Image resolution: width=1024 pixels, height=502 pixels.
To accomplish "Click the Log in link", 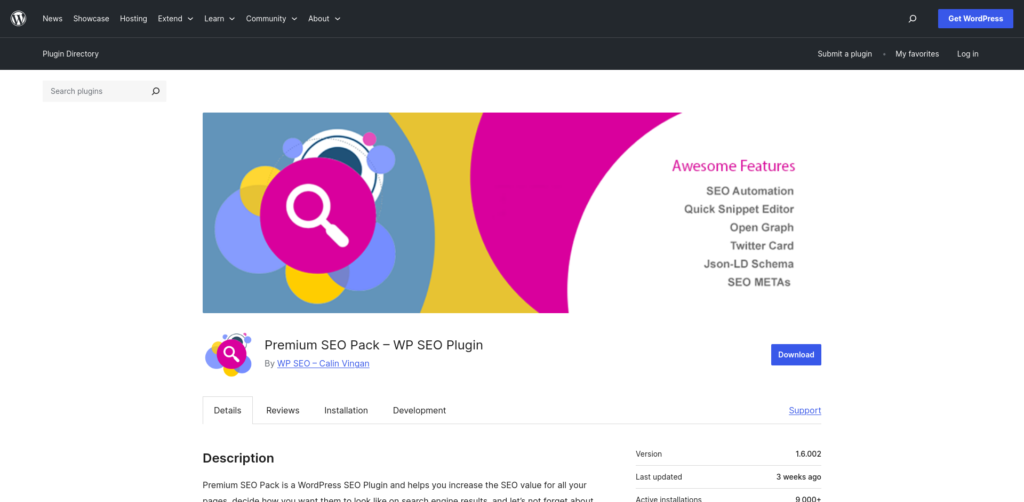I will 967,54.
